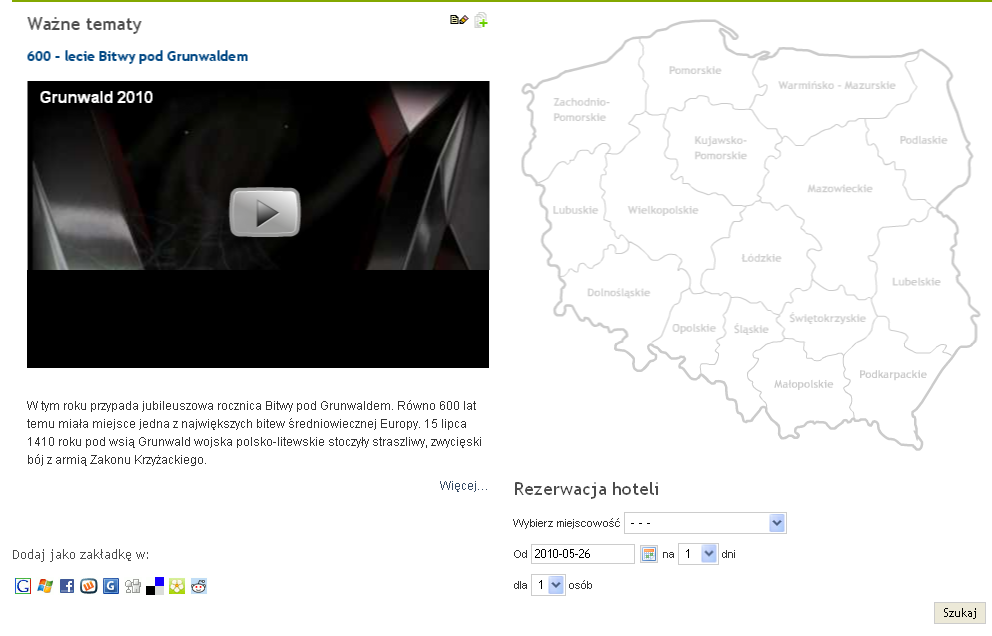Select Pomorskie region on map
The height and width of the screenshot is (636, 992).
695,70
